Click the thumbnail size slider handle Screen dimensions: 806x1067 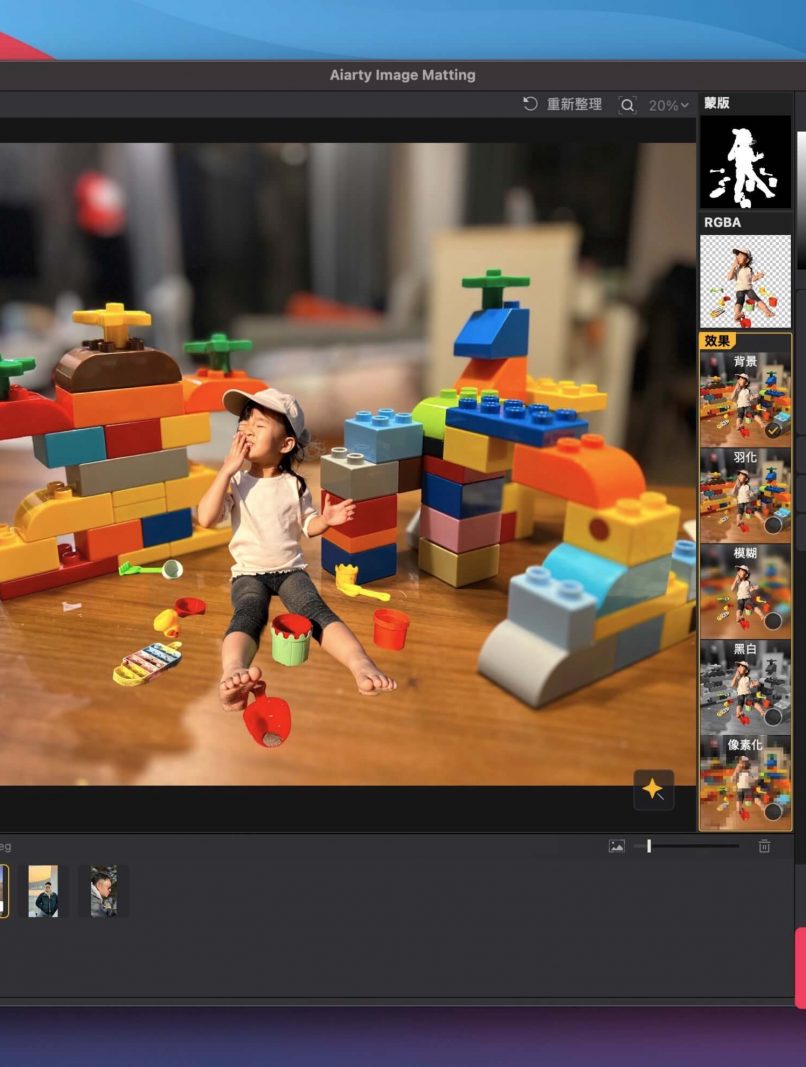point(649,846)
